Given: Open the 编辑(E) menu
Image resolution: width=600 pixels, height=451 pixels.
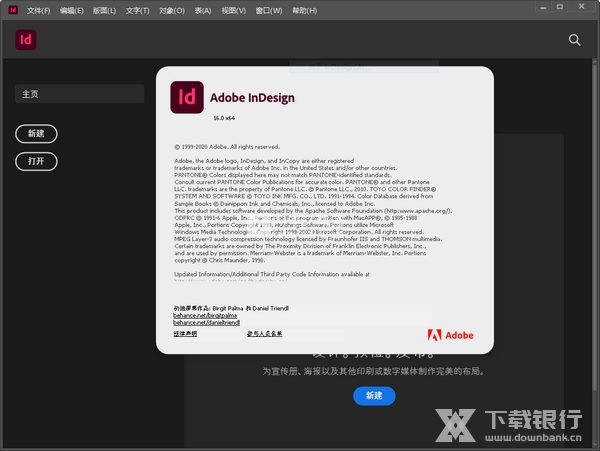Looking at the screenshot, I should click(72, 11).
